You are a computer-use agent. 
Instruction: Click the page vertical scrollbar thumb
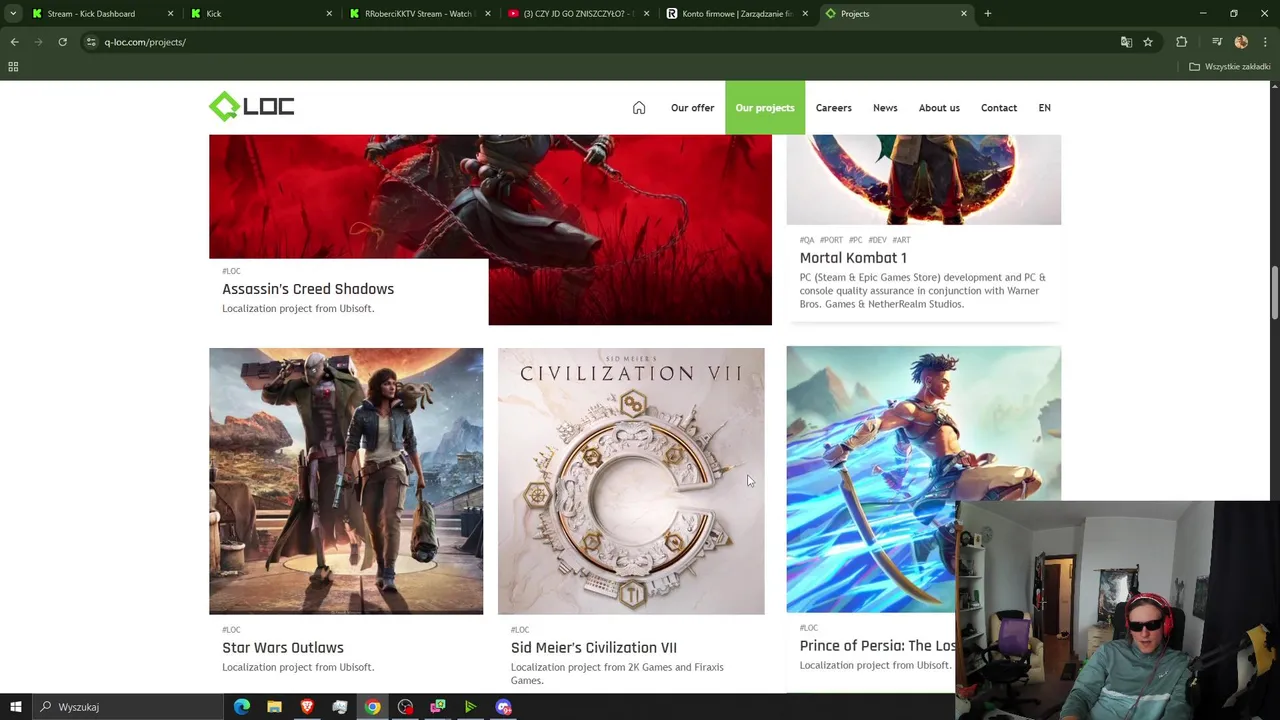(x=1274, y=294)
